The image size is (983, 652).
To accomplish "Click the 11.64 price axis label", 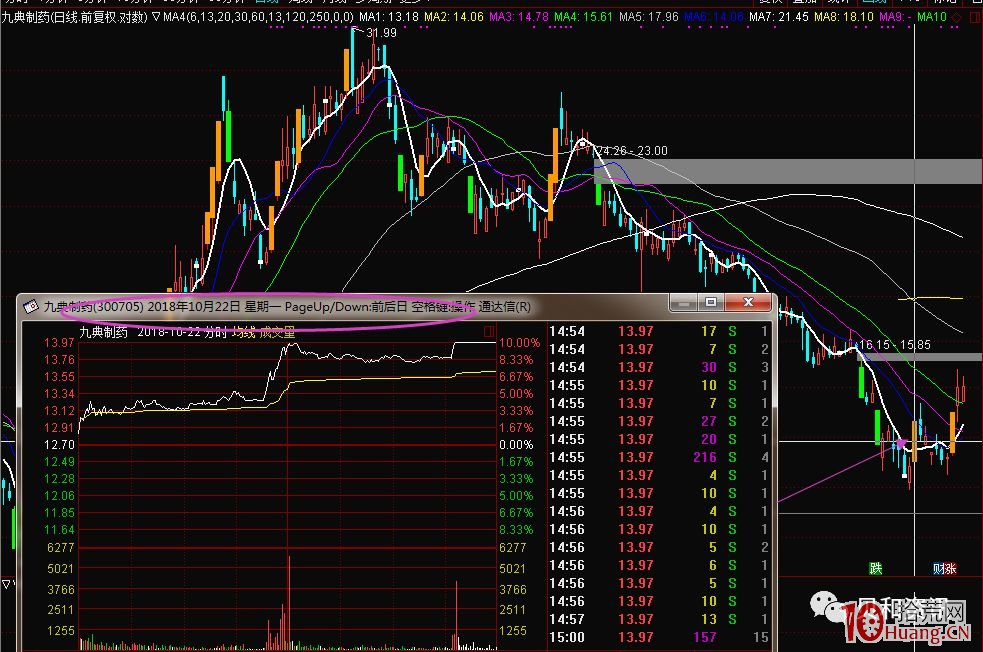I will [x=60, y=530].
